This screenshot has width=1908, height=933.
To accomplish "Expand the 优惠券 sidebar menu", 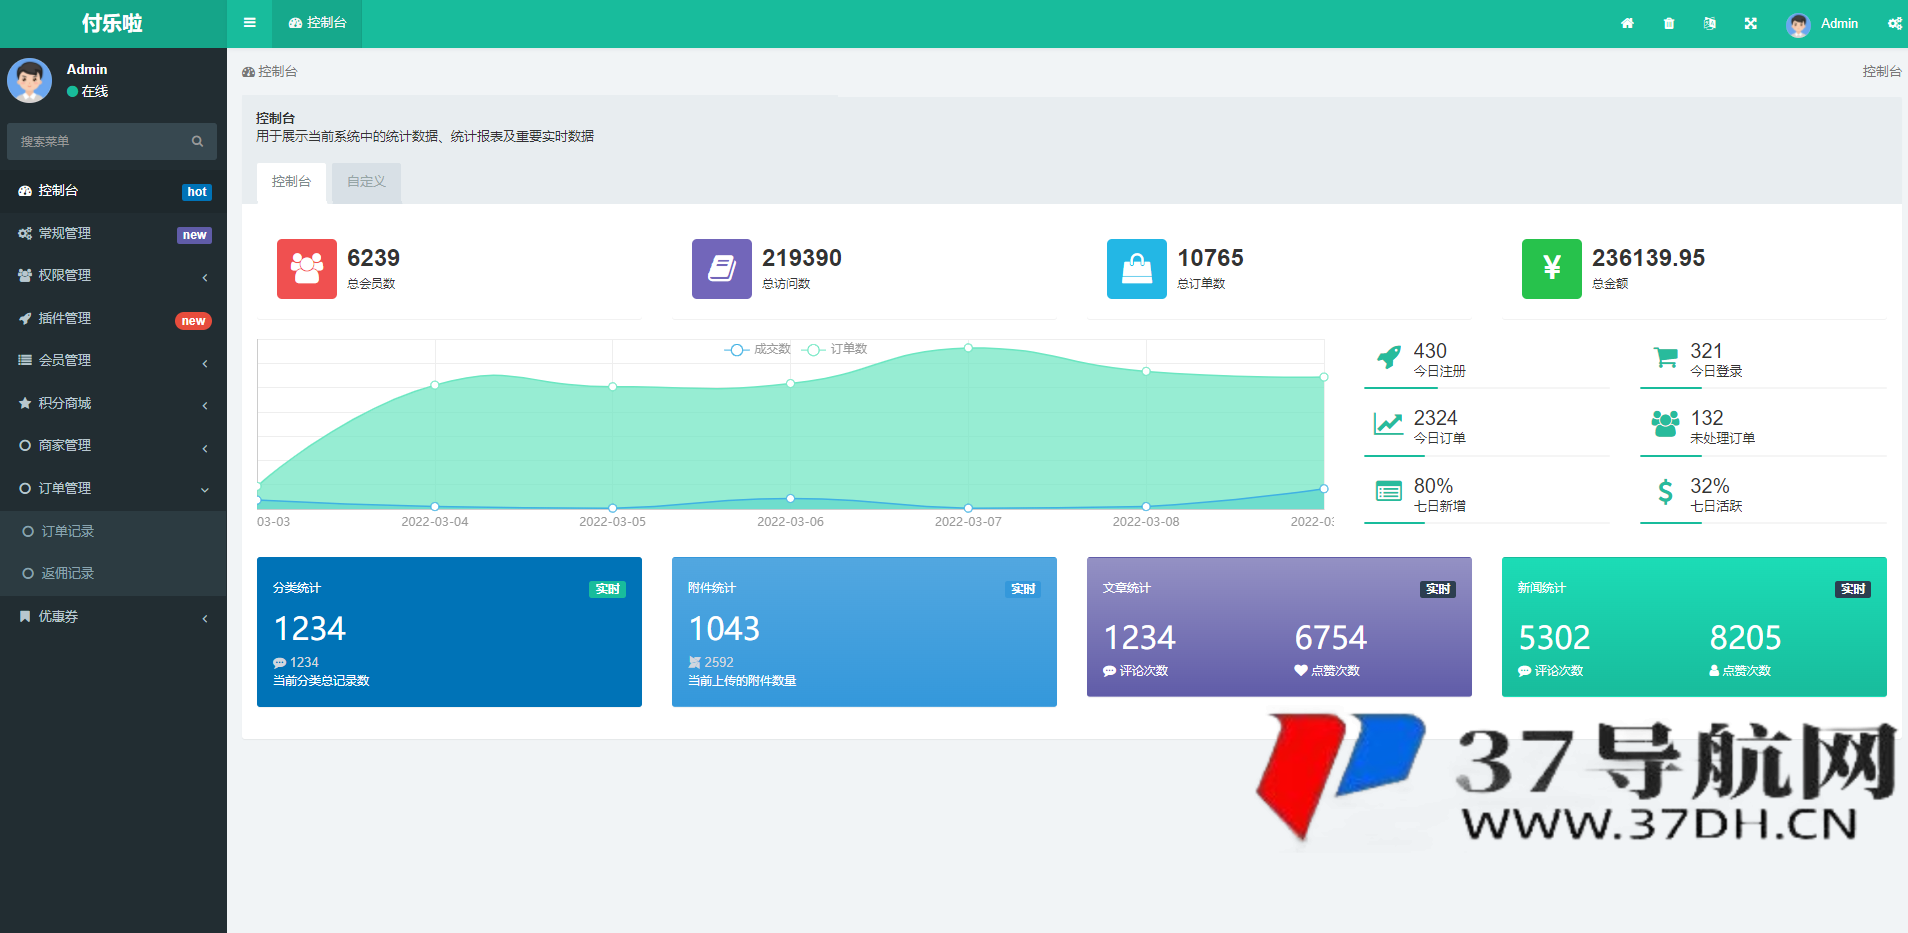I will [113, 617].
